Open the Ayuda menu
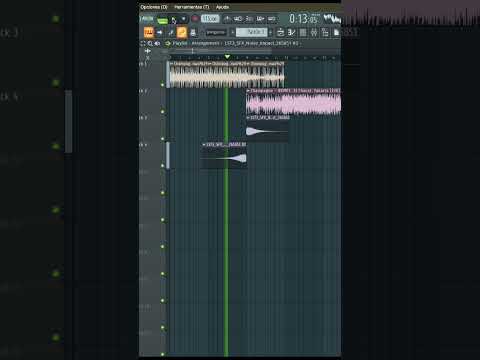Image resolution: width=480 pixels, height=360 pixels. pyautogui.click(x=222, y=7)
